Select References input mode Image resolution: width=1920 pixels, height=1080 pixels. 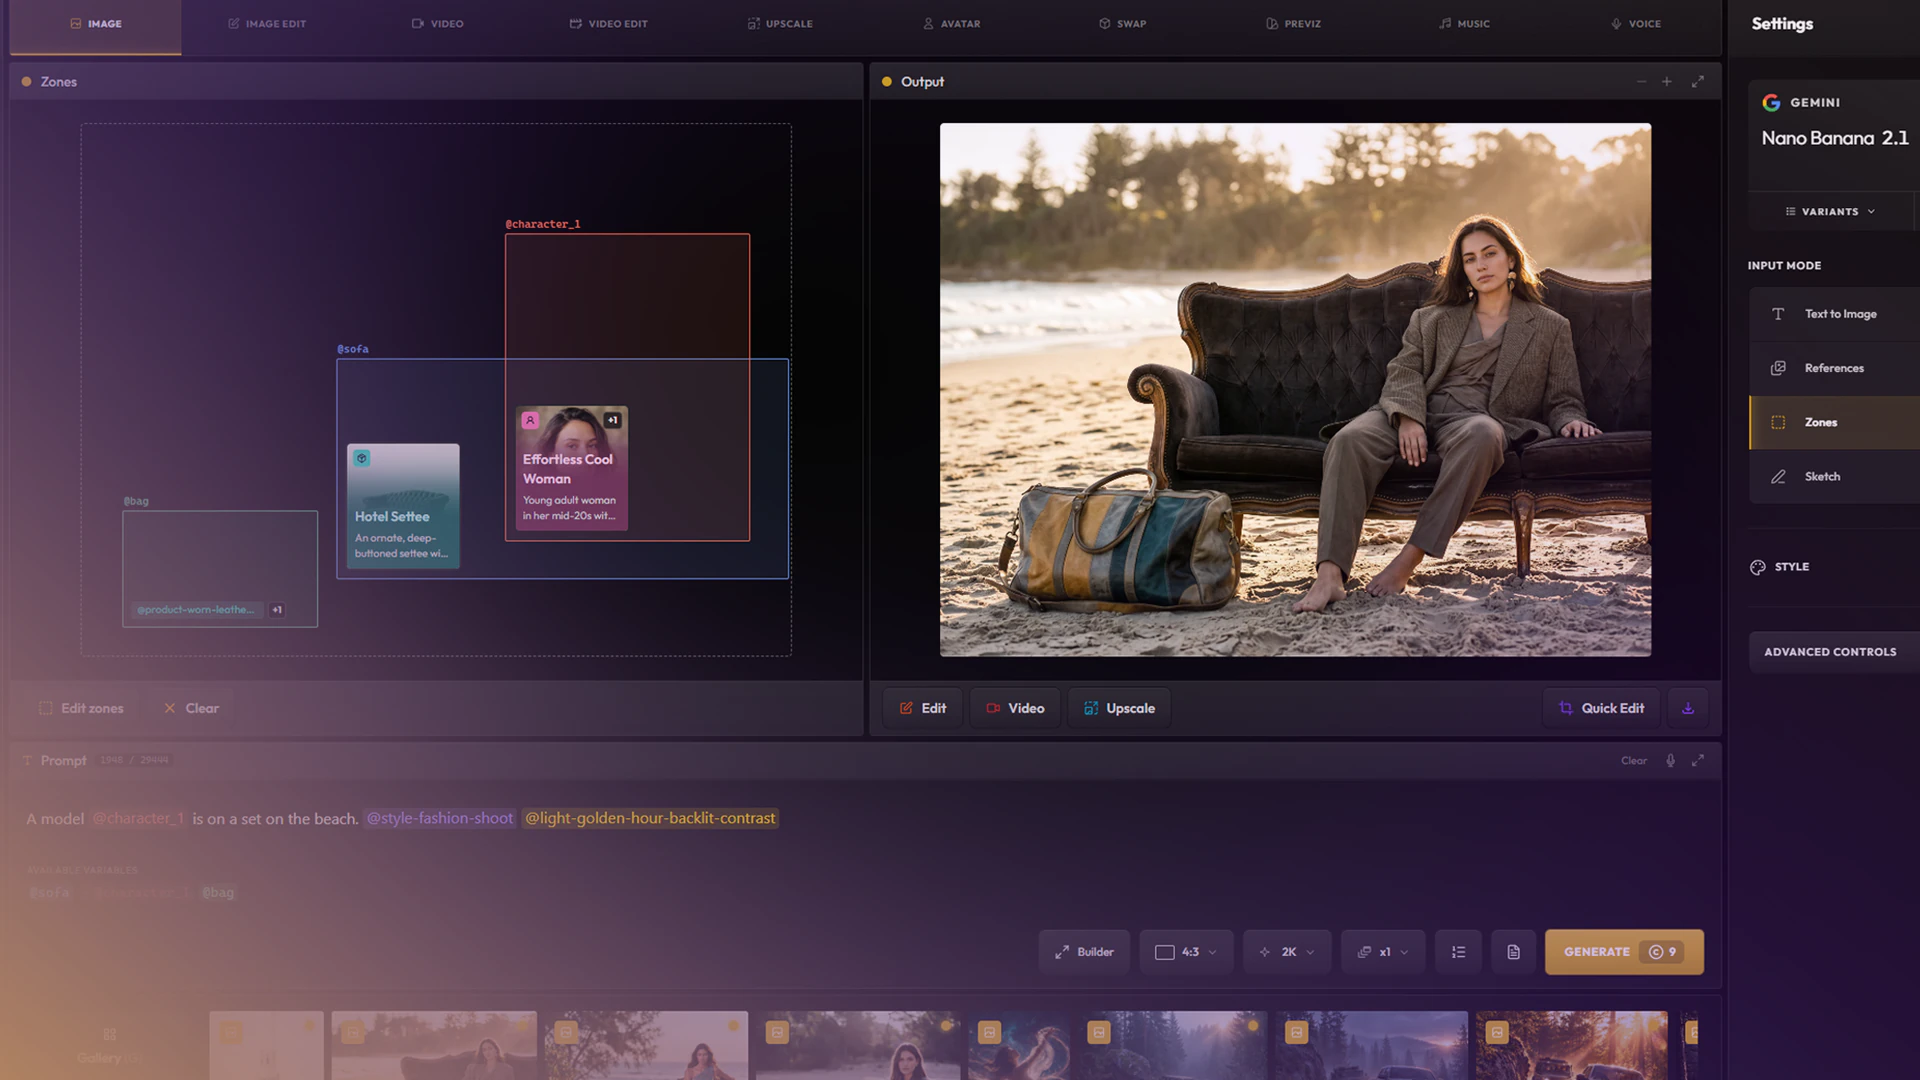[x=1834, y=368]
